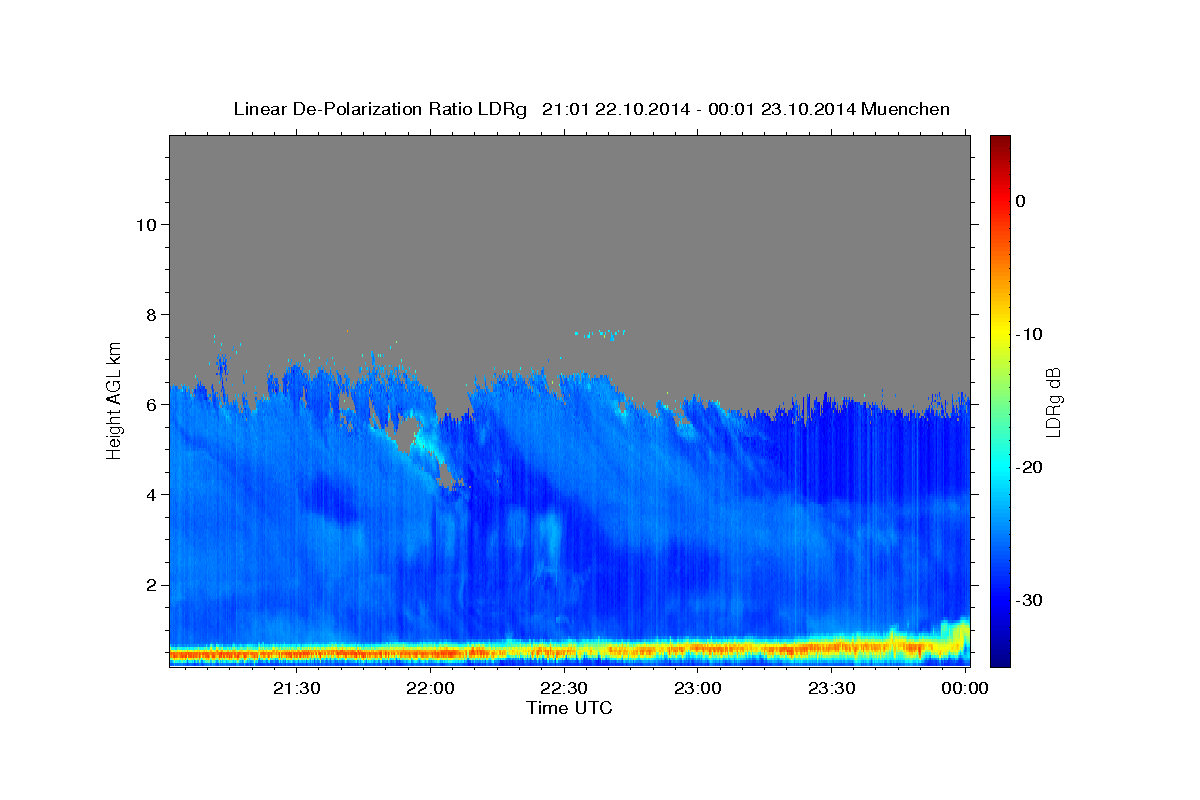Click the '23:00' time axis label
The width and height of the screenshot is (1200, 800).
(x=698, y=688)
